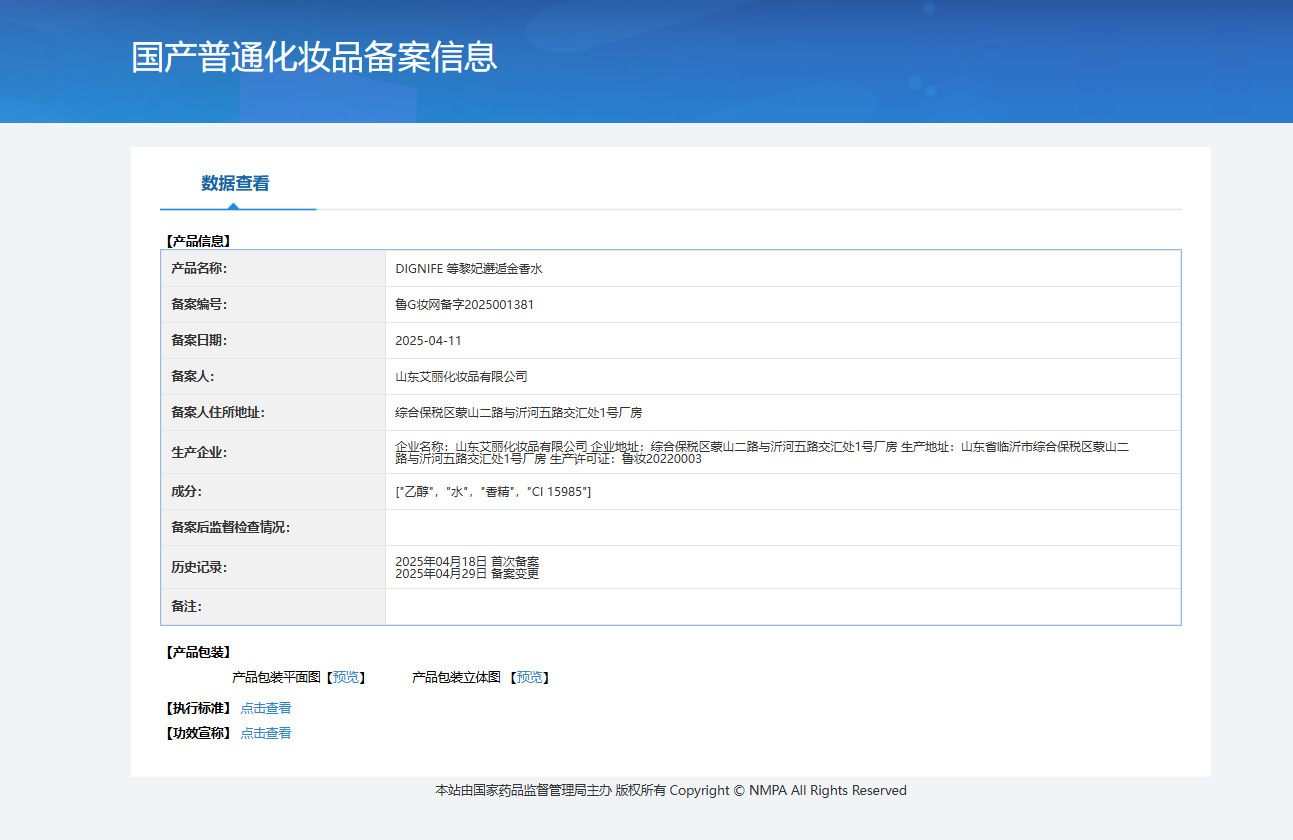Click the 备注 row label
Viewport: 1293px width, 840px height.
(x=187, y=607)
